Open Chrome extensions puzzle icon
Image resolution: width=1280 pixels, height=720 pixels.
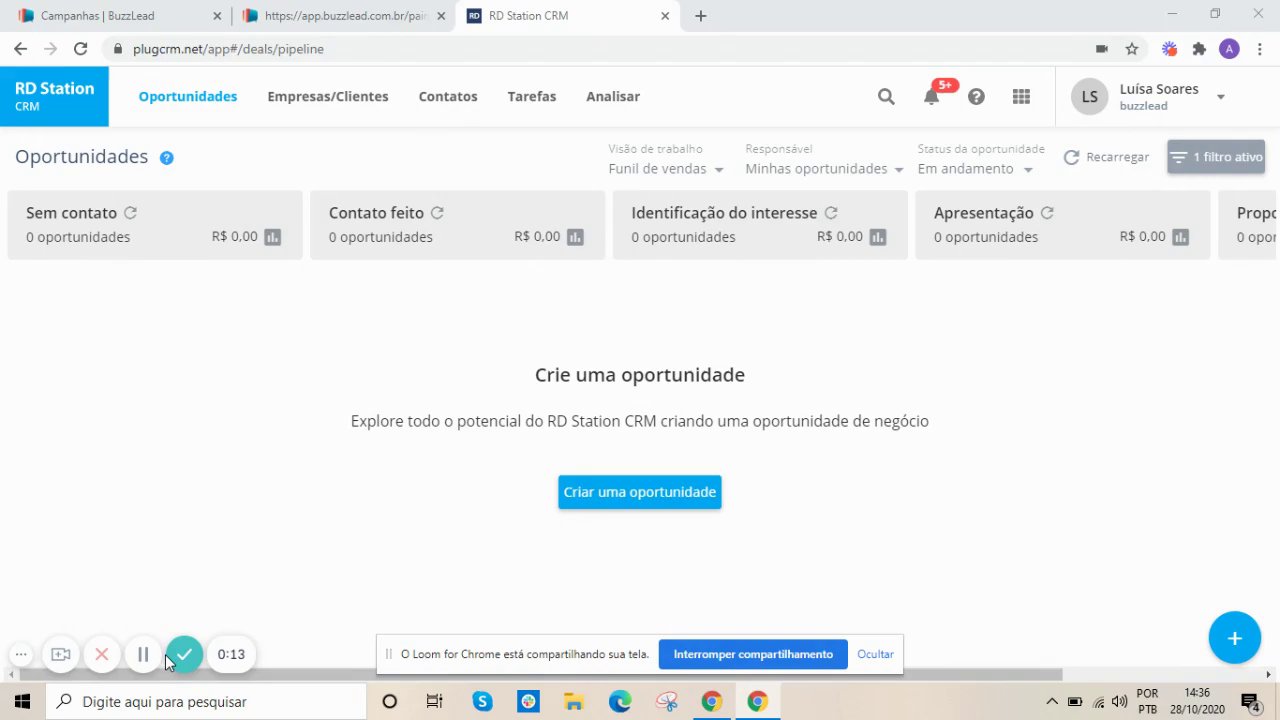[x=1199, y=48]
